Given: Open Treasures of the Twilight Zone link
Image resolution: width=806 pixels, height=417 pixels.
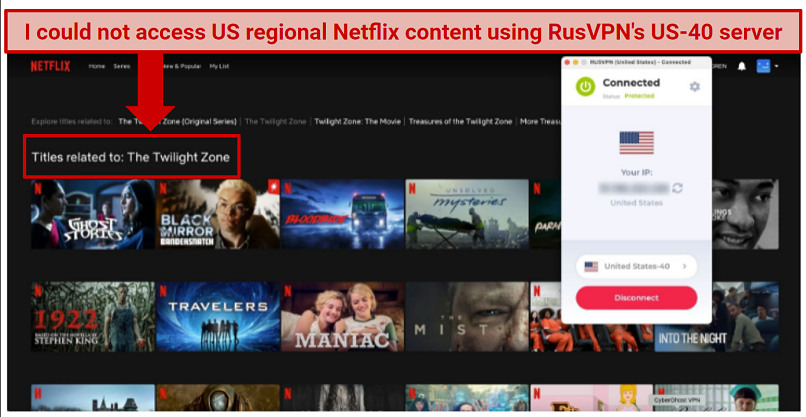Looking at the screenshot, I should point(460,122).
